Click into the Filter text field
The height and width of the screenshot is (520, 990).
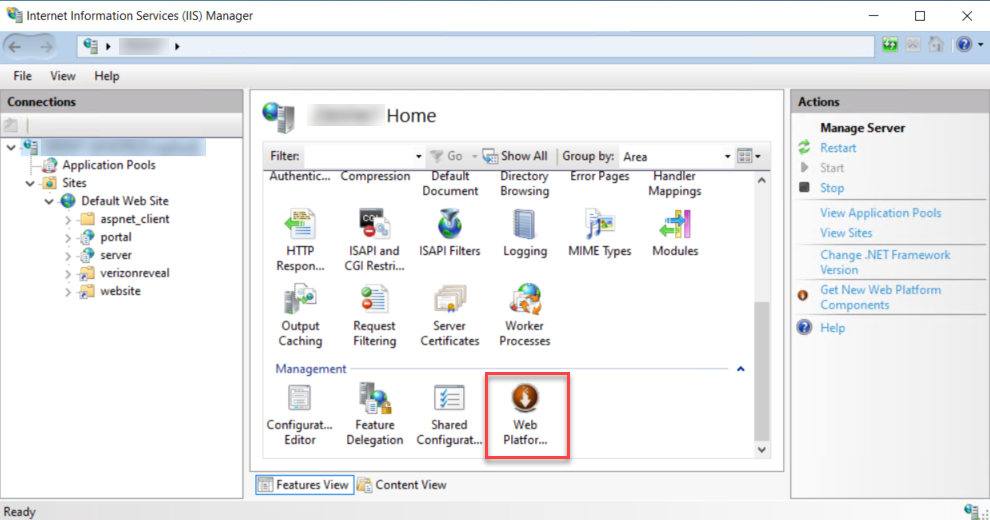358,156
